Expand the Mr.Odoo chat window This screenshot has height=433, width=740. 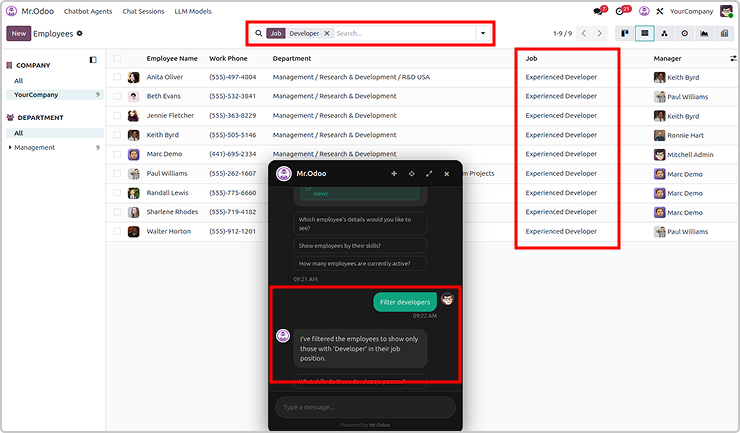click(429, 173)
